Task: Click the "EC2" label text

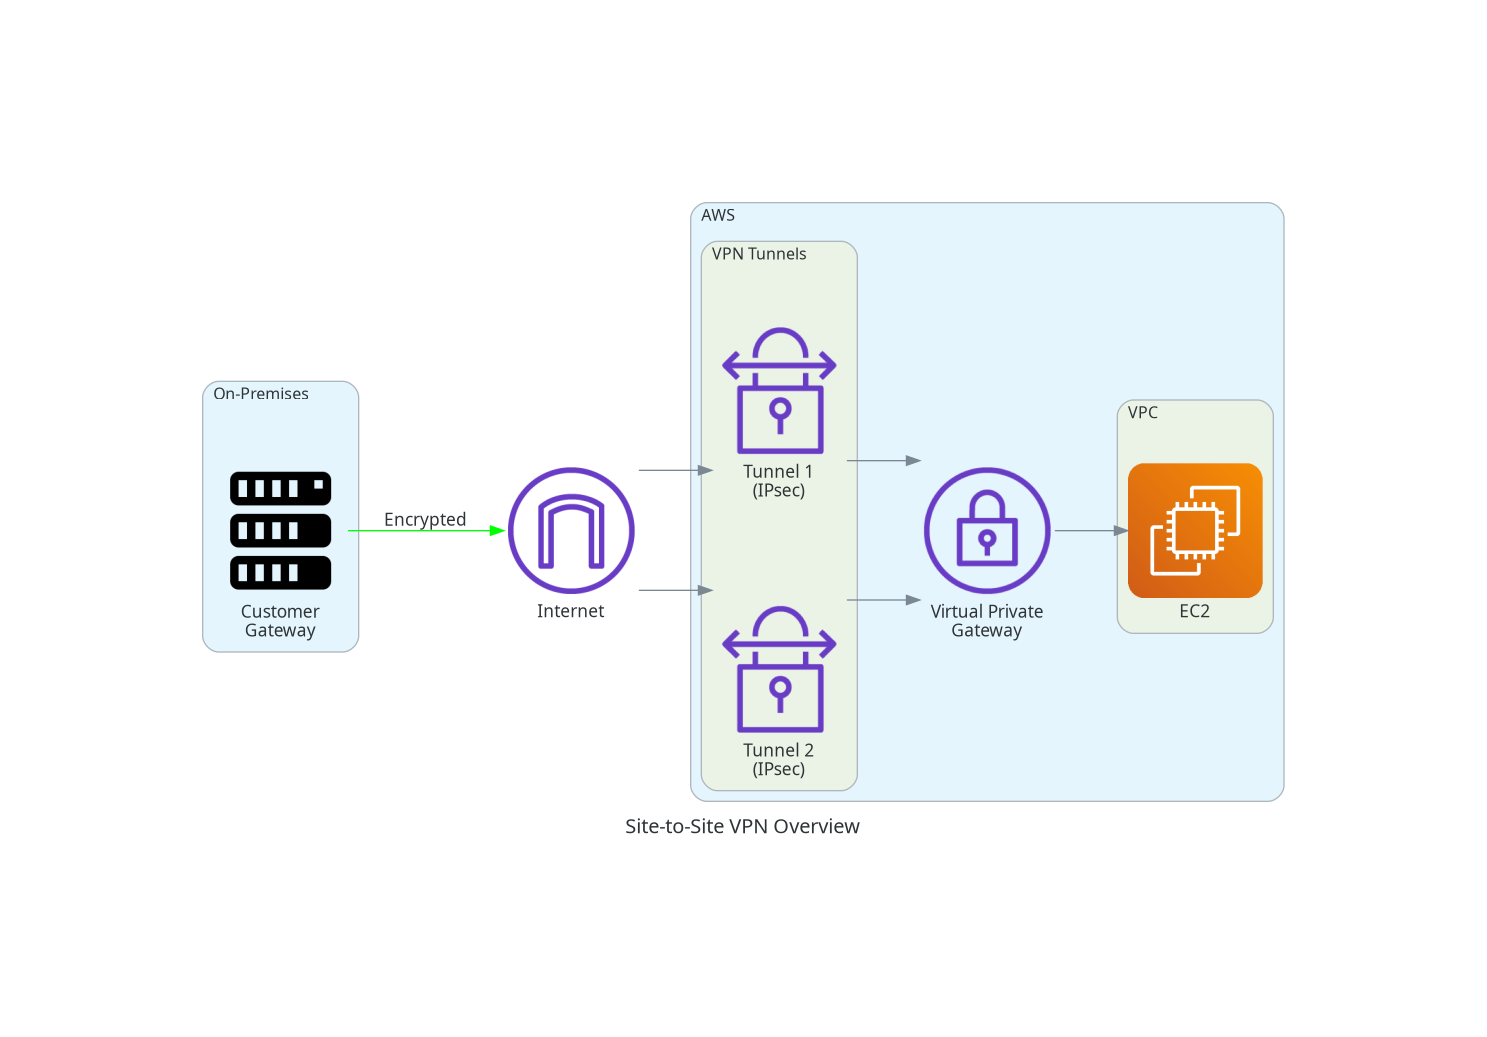Action: click(x=1195, y=611)
